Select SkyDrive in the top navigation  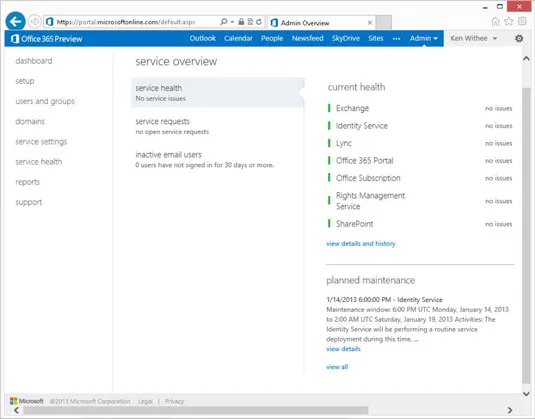(x=346, y=39)
